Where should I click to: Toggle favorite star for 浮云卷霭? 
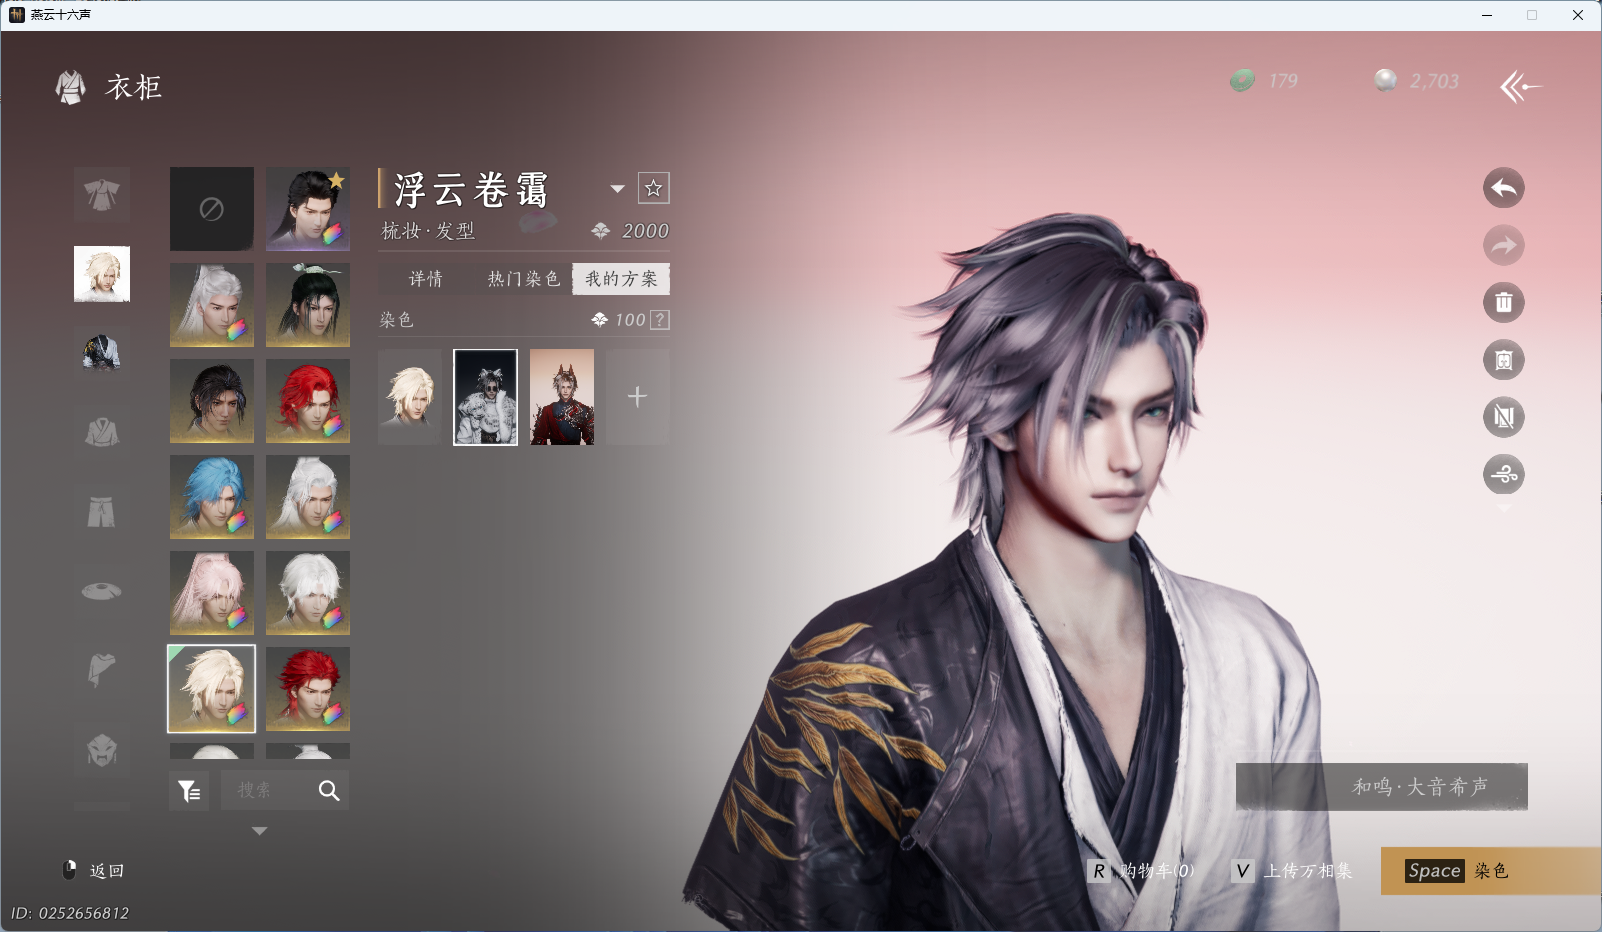point(653,188)
